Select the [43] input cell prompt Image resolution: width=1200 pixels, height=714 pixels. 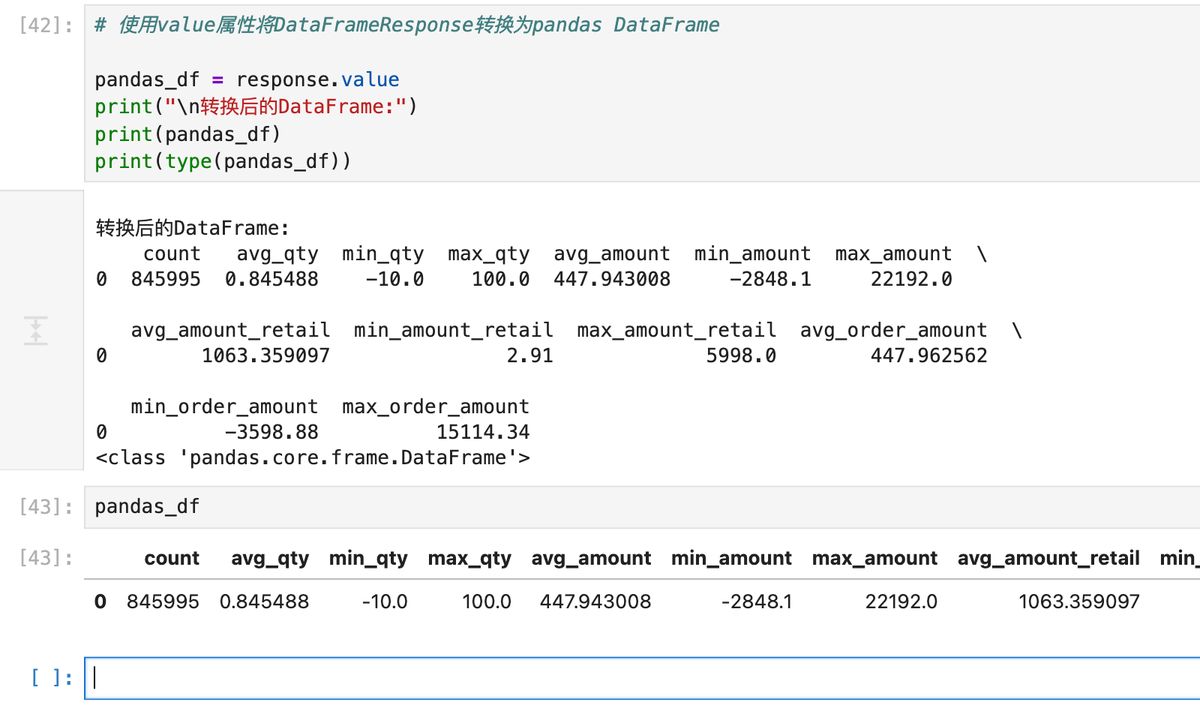pos(46,507)
